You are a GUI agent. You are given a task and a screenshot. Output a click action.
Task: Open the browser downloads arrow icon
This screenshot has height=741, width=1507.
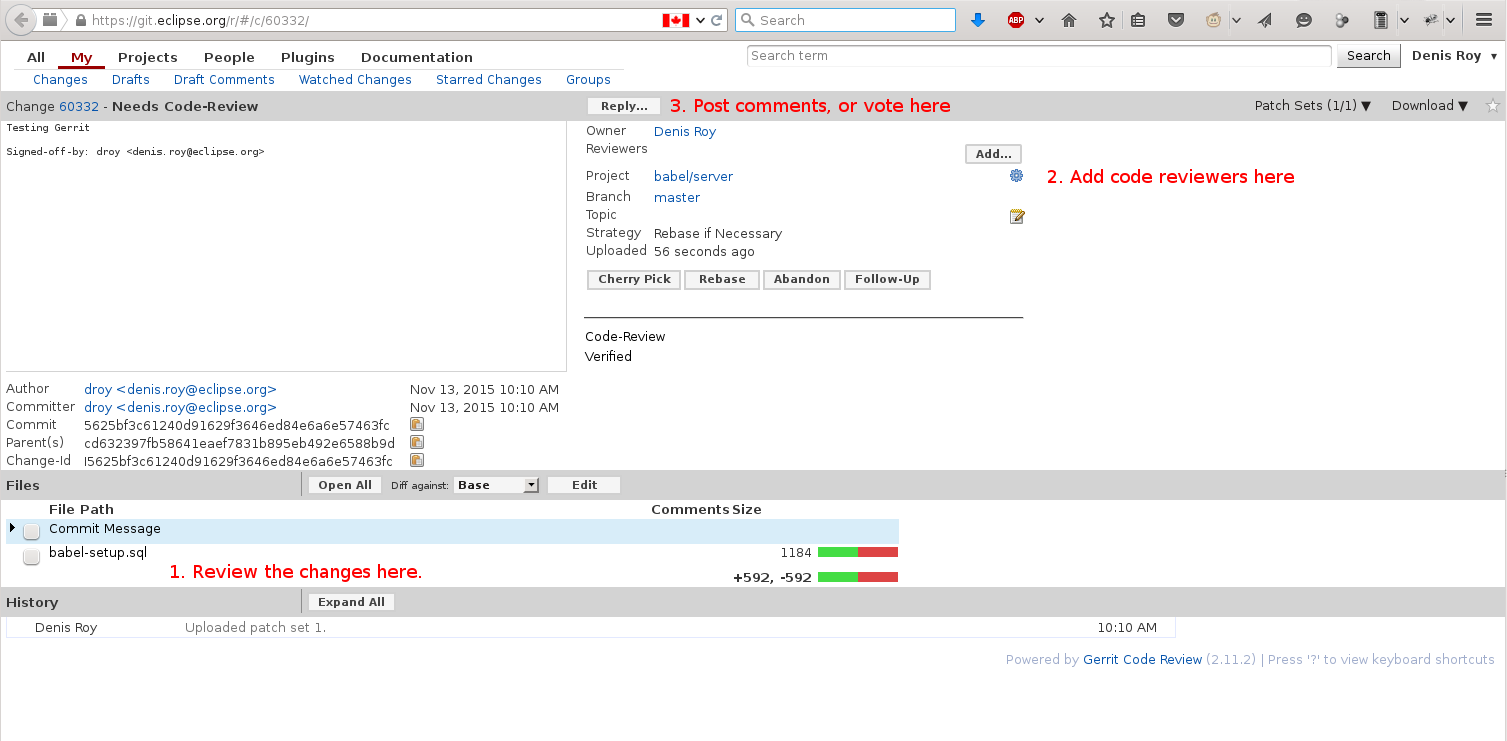(978, 20)
